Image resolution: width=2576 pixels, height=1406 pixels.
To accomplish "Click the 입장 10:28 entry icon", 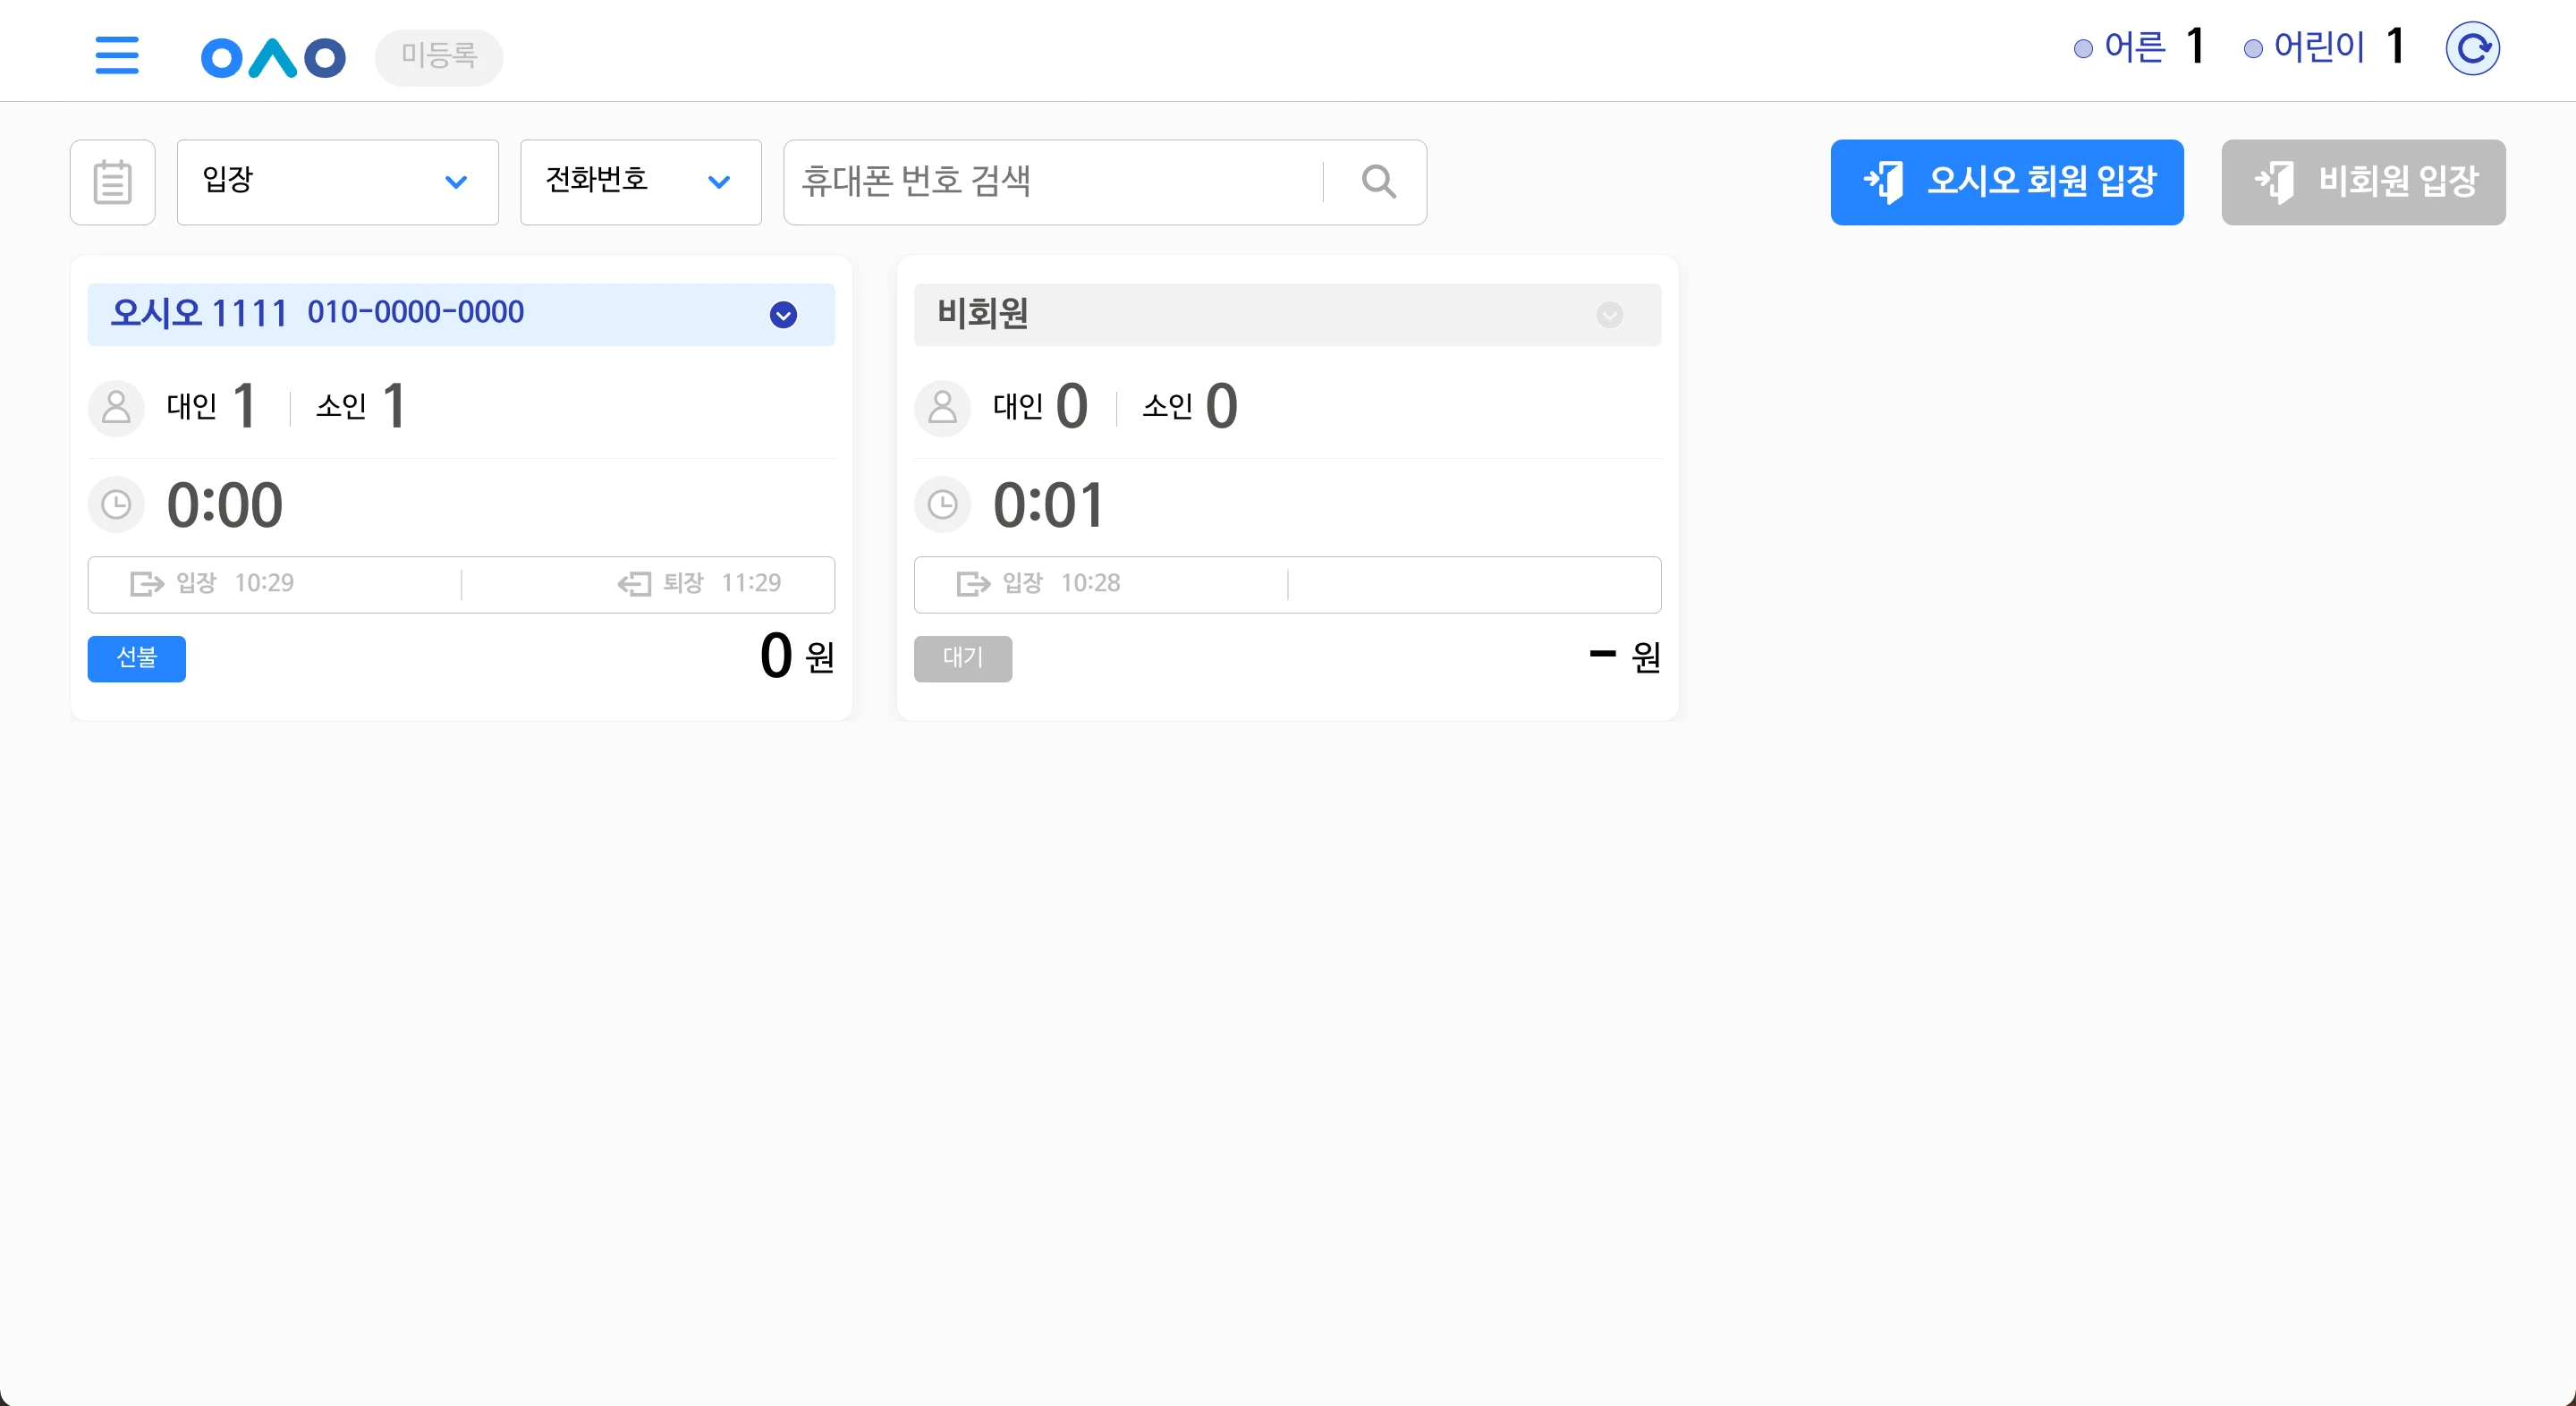I will 973,583.
